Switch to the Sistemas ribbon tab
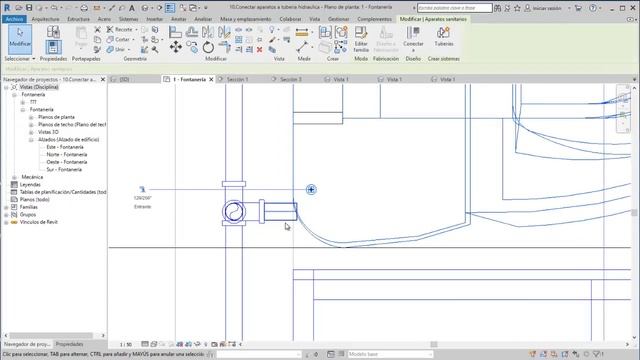Viewport: 640px width, 360px height. [129, 19]
